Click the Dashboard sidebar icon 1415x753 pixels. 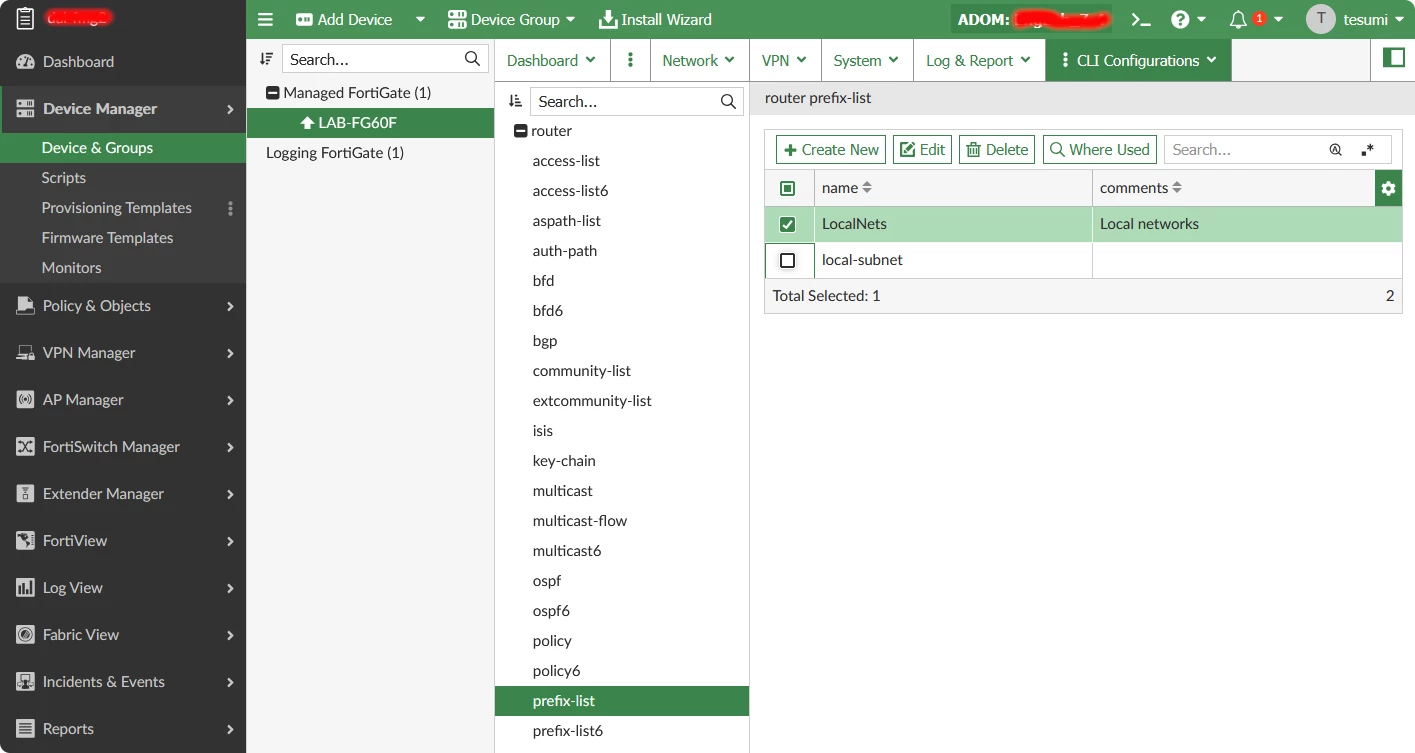[25, 62]
